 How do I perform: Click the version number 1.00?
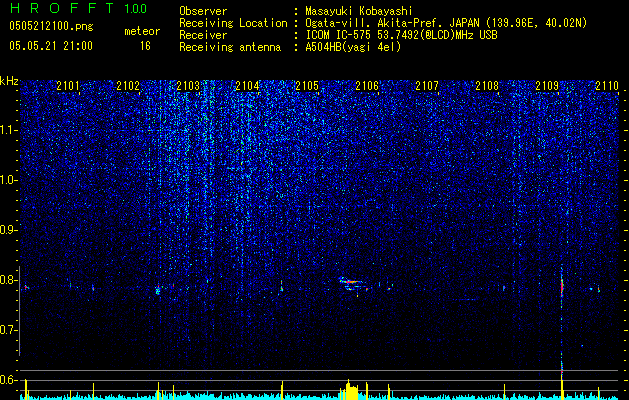(136, 8)
